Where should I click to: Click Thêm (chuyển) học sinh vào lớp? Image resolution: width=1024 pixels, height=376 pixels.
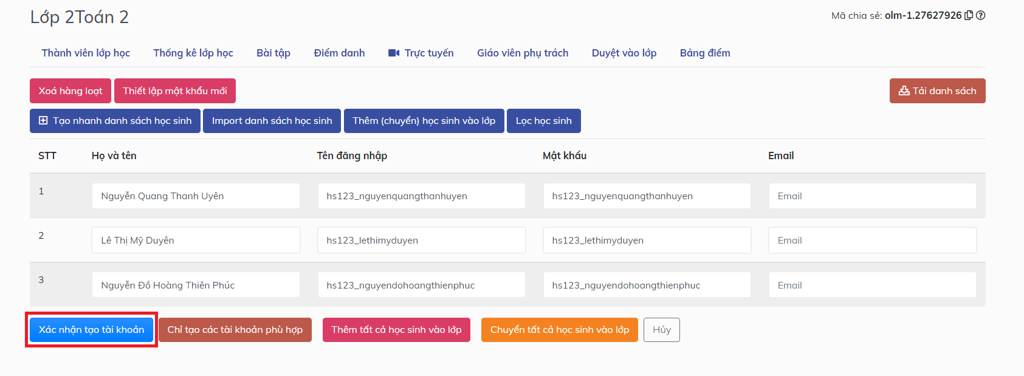pyautogui.click(x=424, y=121)
